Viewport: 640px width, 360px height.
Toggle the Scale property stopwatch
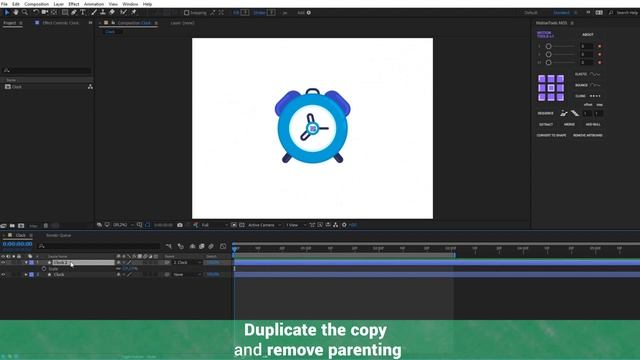(x=44, y=269)
